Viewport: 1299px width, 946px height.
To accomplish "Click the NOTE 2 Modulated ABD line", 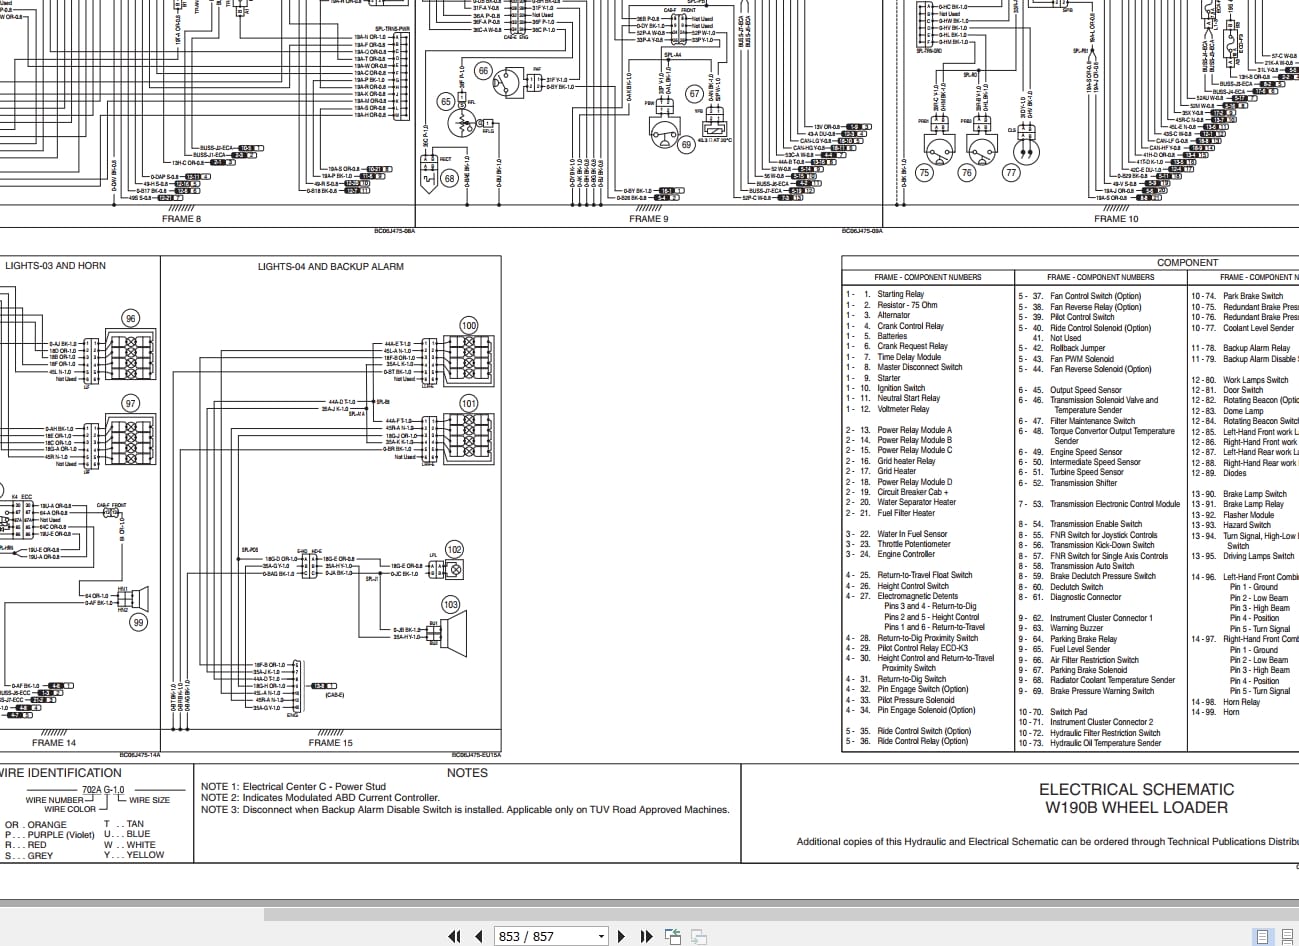I will tap(320, 798).
